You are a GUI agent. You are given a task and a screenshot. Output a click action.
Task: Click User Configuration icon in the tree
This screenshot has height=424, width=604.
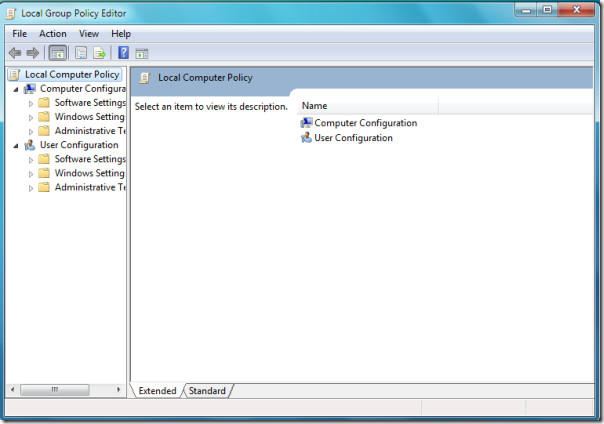coord(30,145)
